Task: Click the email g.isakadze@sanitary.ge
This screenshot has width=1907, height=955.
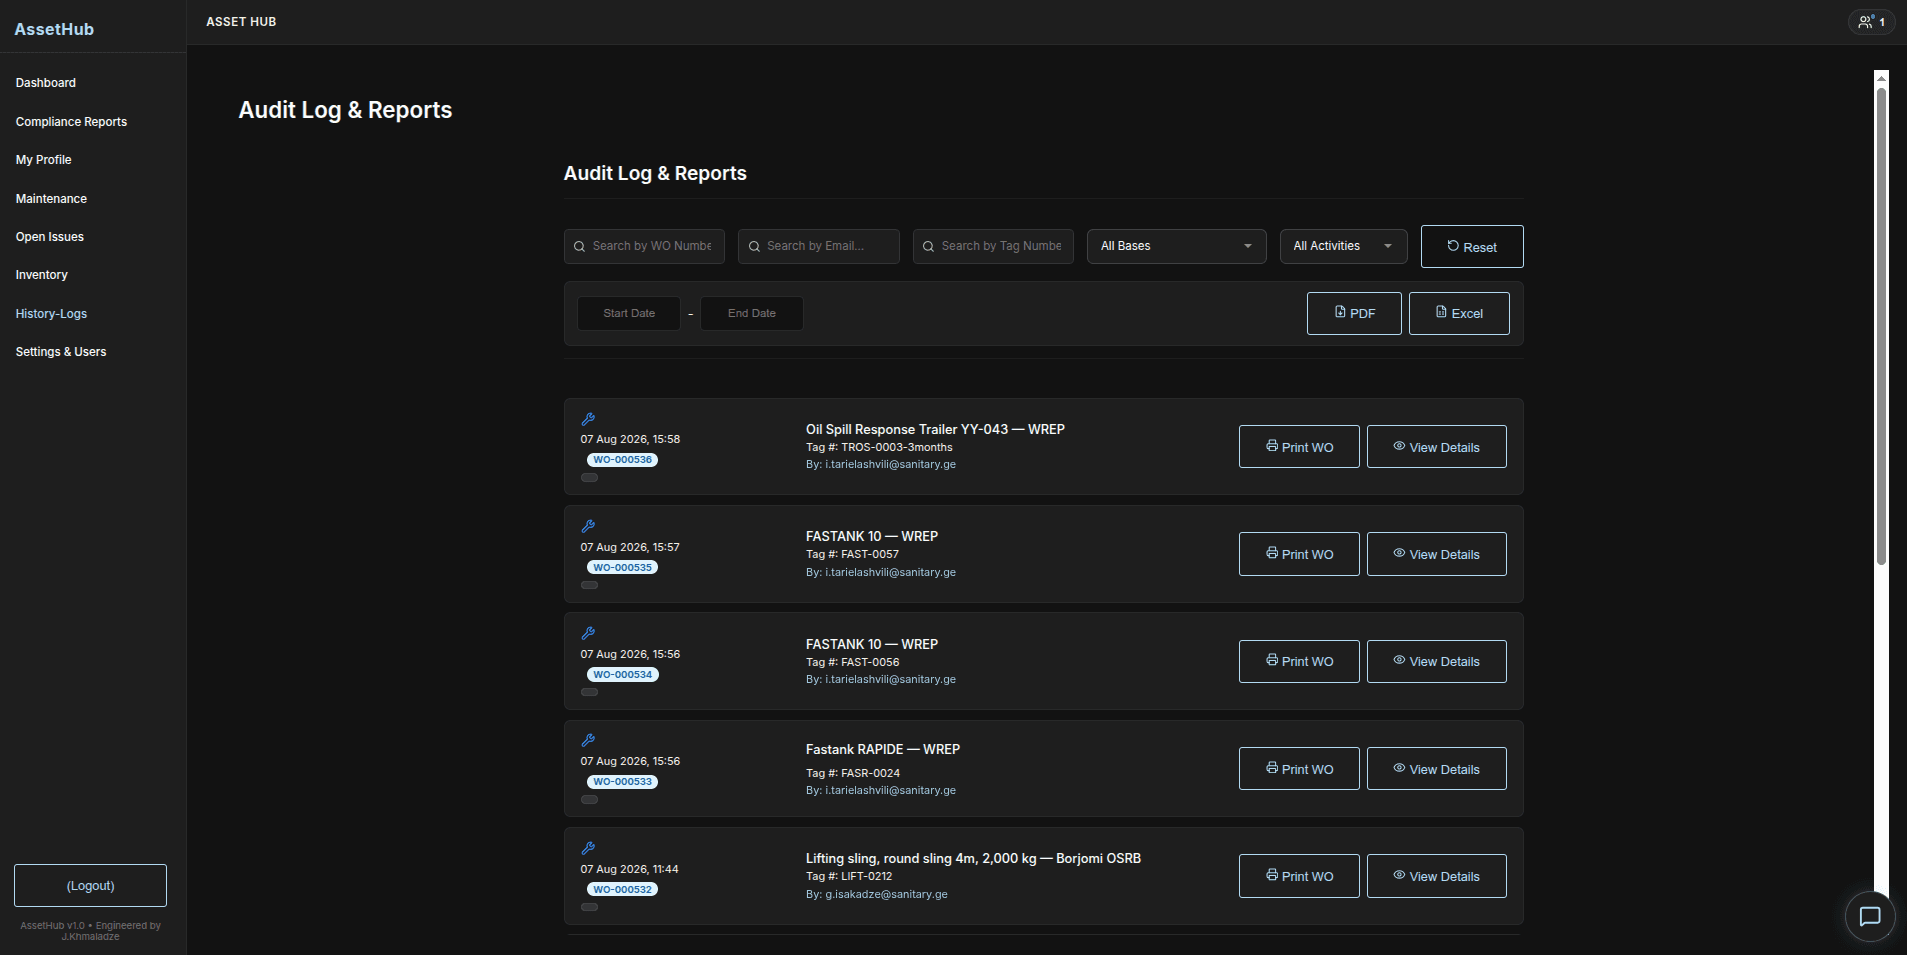Action: [886, 894]
